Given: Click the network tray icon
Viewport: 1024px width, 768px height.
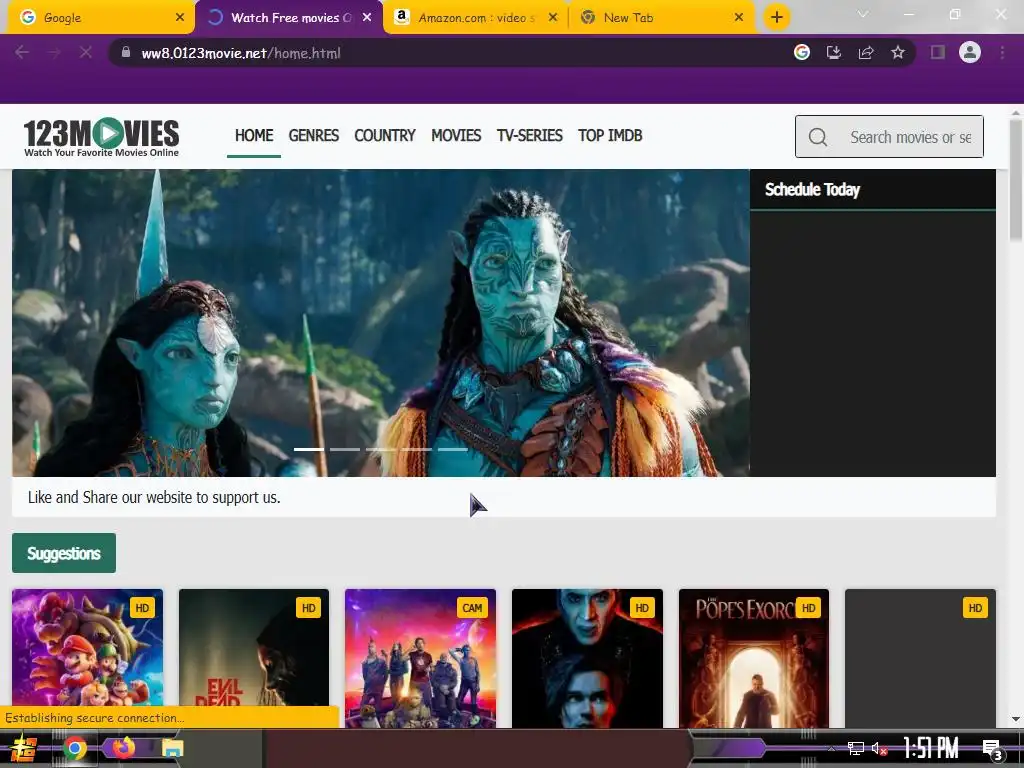Looking at the screenshot, I should point(855,748).
